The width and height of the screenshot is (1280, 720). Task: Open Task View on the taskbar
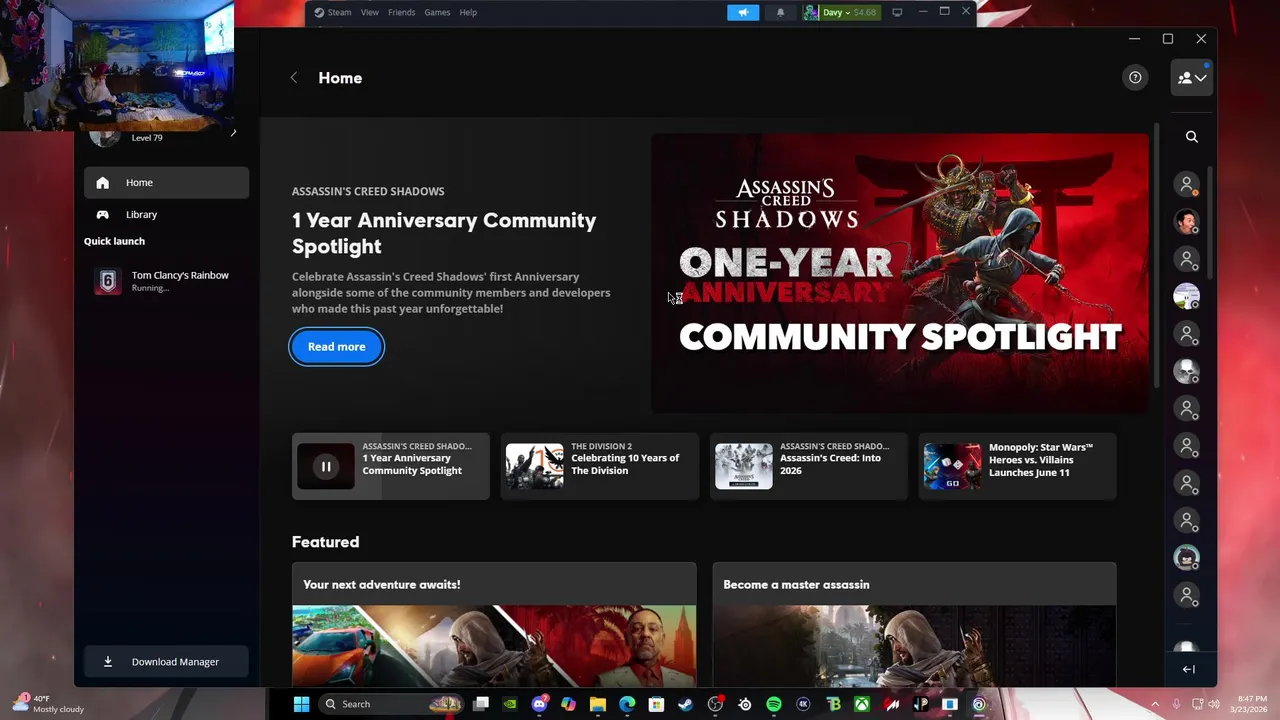click(x=481, y=704)
